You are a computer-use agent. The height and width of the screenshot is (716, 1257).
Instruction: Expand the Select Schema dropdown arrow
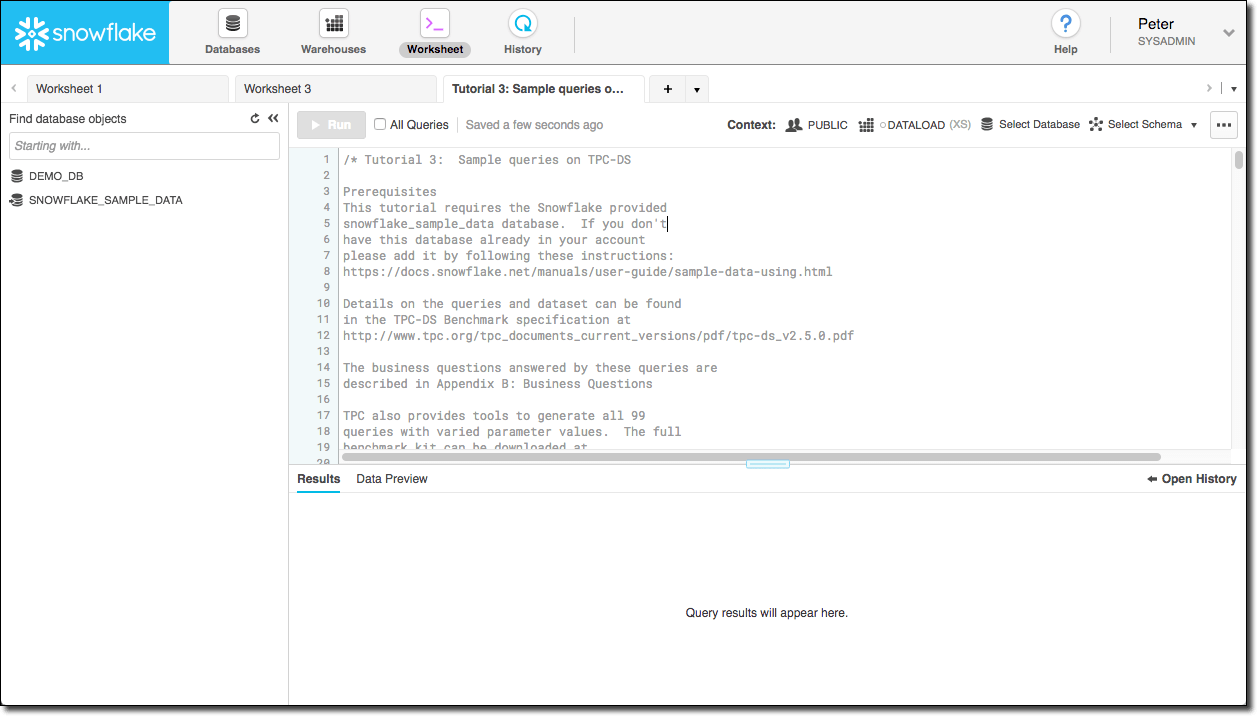tap(1194, 125)
